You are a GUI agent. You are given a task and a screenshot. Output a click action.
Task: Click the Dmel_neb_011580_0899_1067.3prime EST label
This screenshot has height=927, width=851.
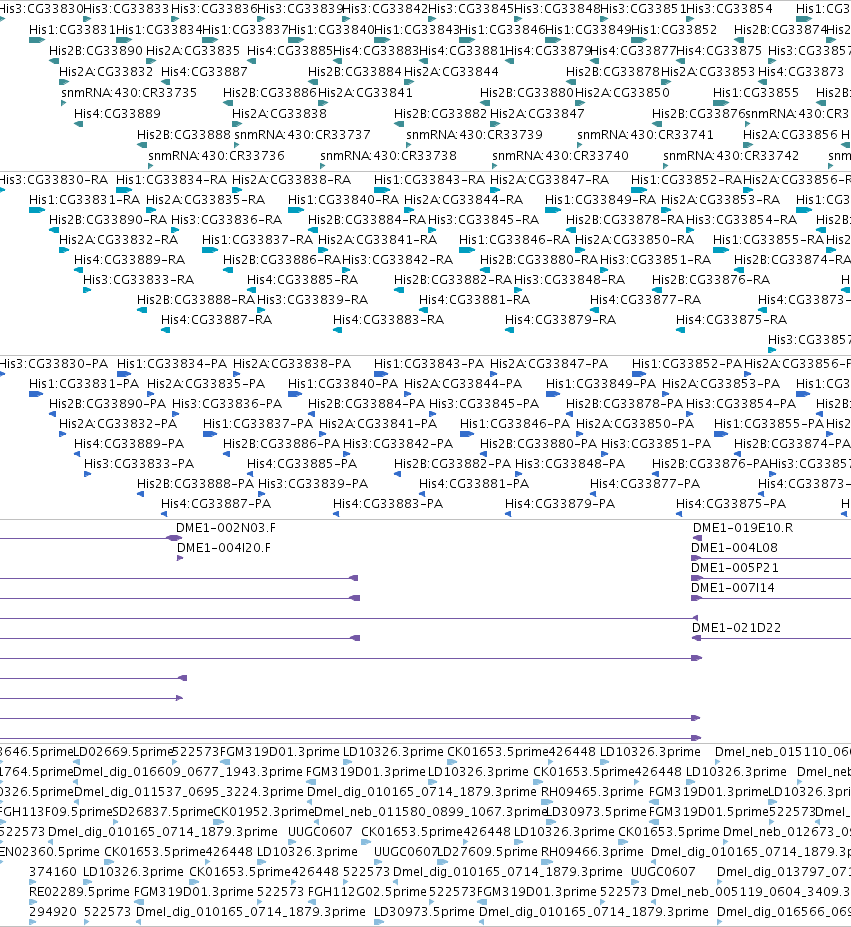tap(430, 812)
